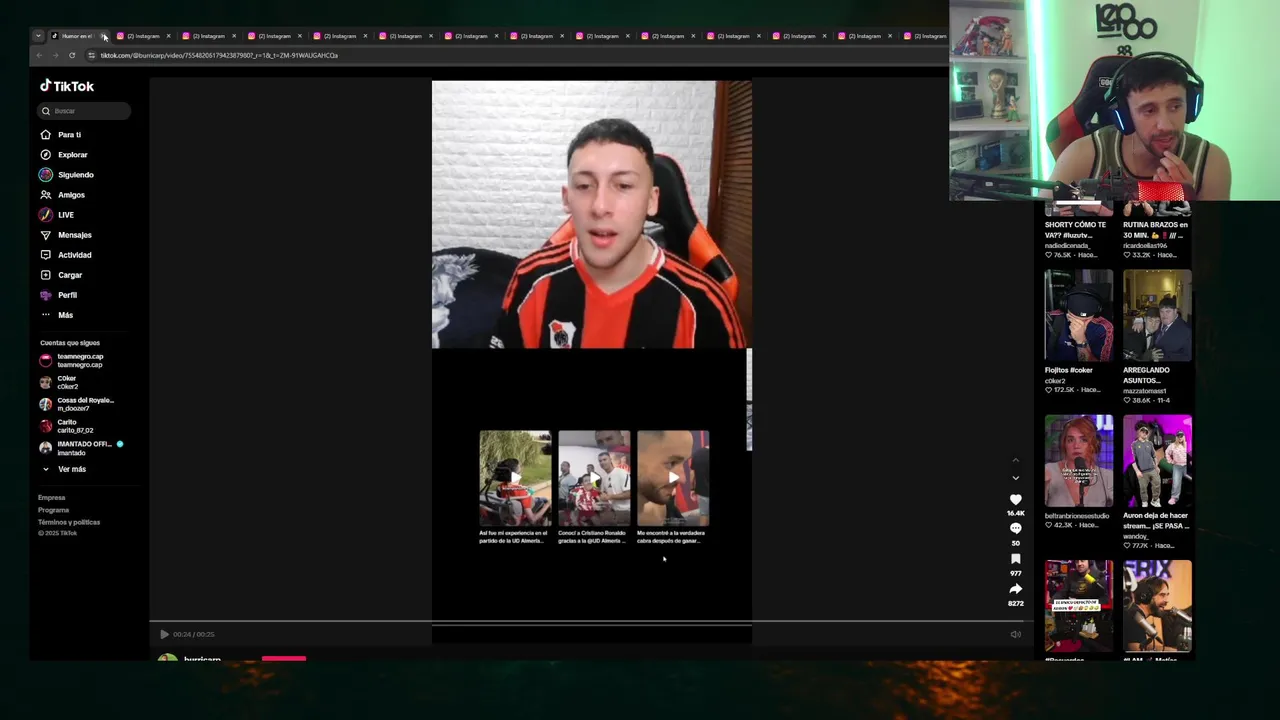Open the browser tab search dropdown
1280x720 pixels.
pos(38,36)
